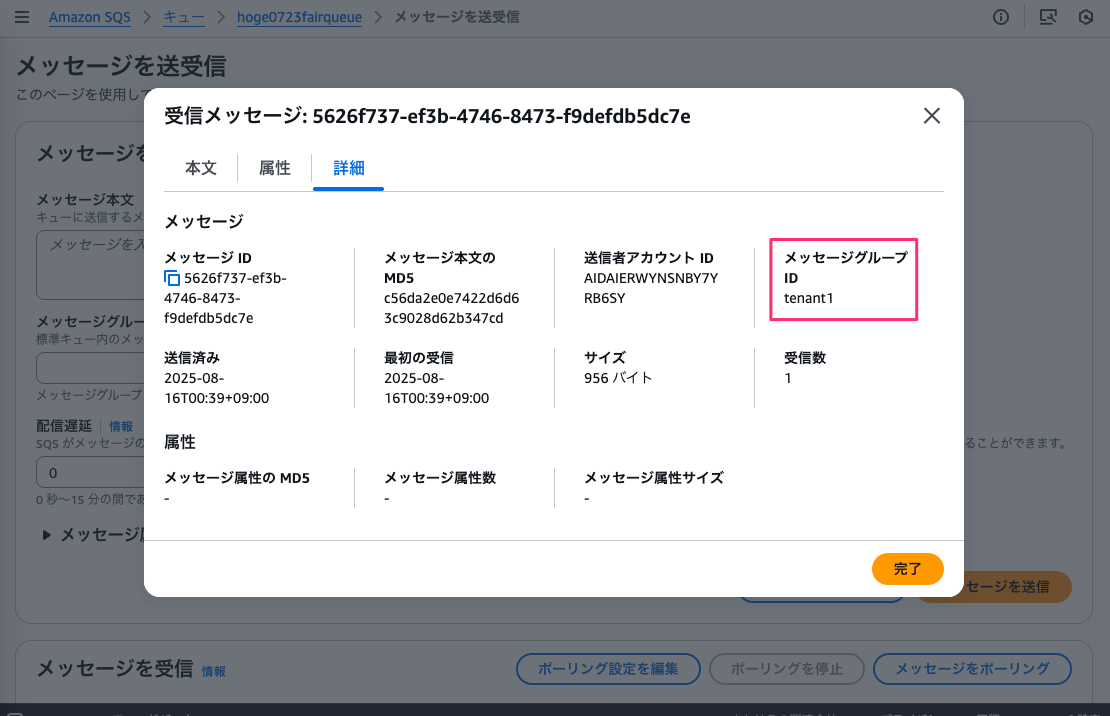This screenshot has width=1110, height=716.
Task: Open 情報 link beside 配信遅延
Action: (x=121, y=426)
